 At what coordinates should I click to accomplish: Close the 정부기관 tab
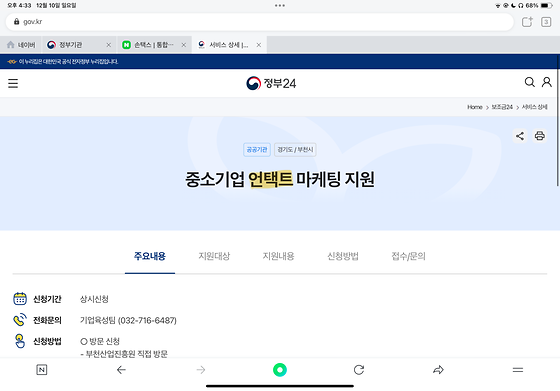coord(109,45)
